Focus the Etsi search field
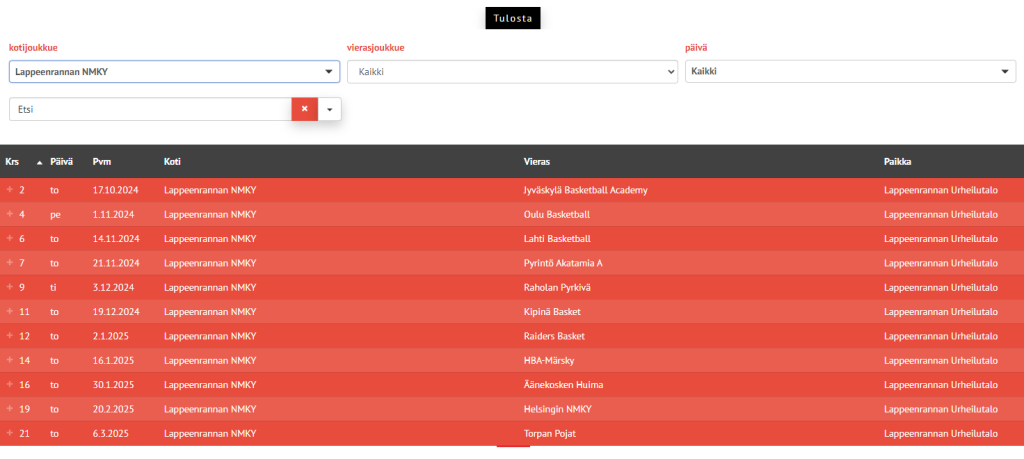The image size is (1024, 459). pyautogui.click(x=150, y=110)
